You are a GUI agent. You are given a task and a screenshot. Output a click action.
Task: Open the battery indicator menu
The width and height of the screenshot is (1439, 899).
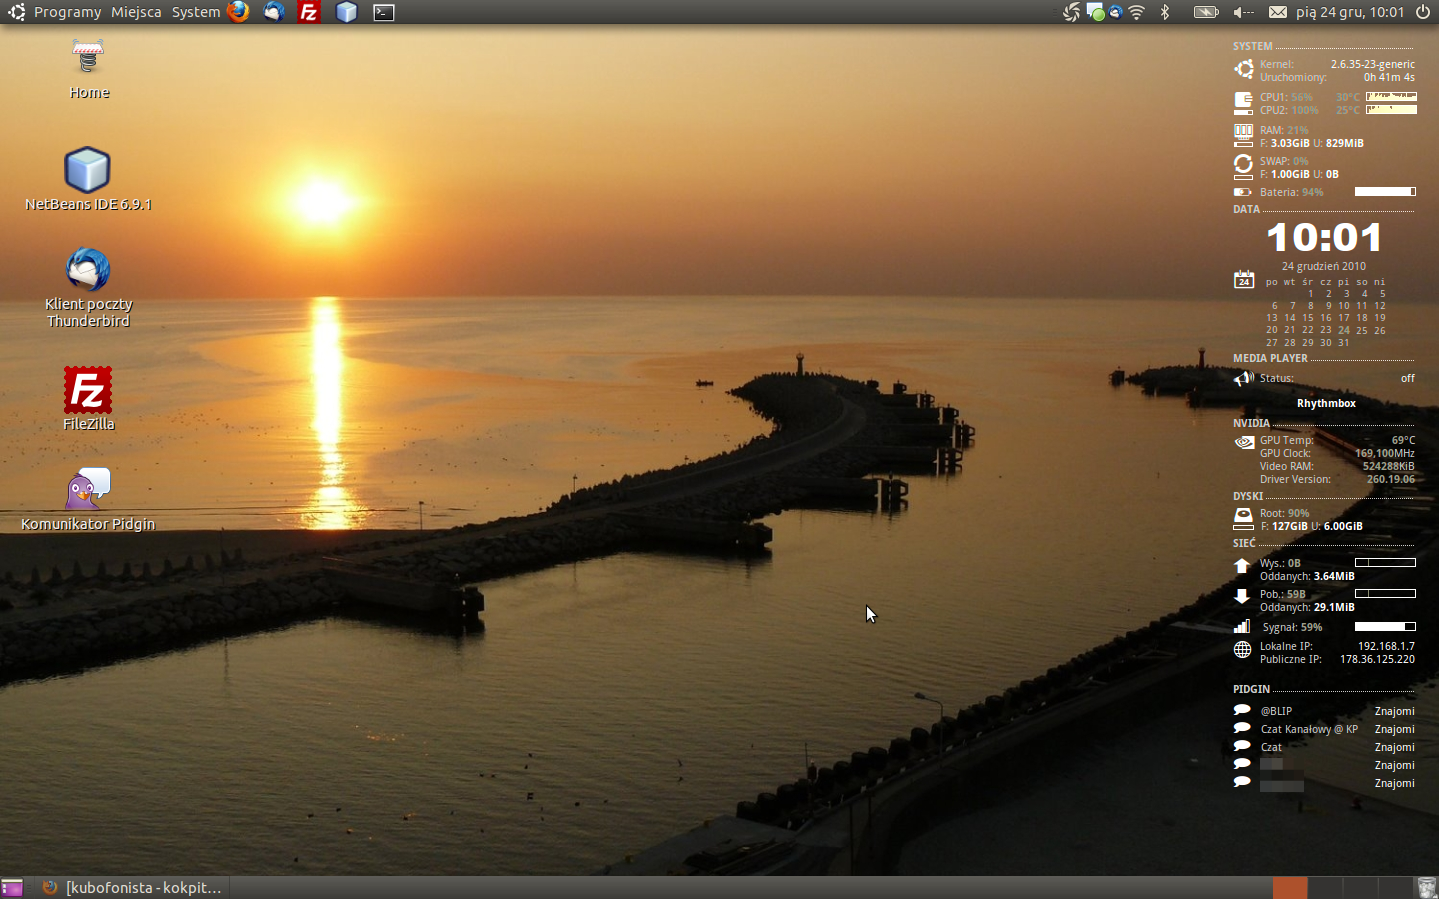point(1206,12)
